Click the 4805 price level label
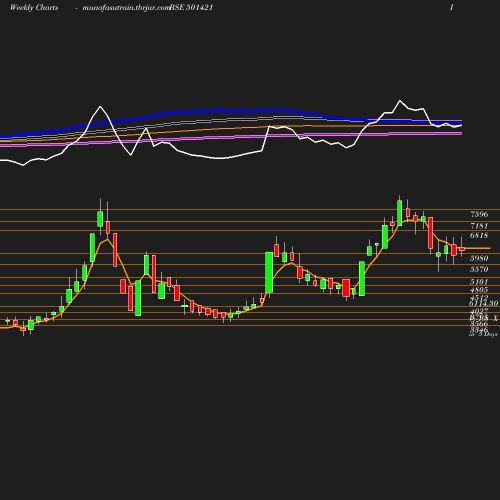Viewport: 500px width, 500px height. (x=479, y=290)
